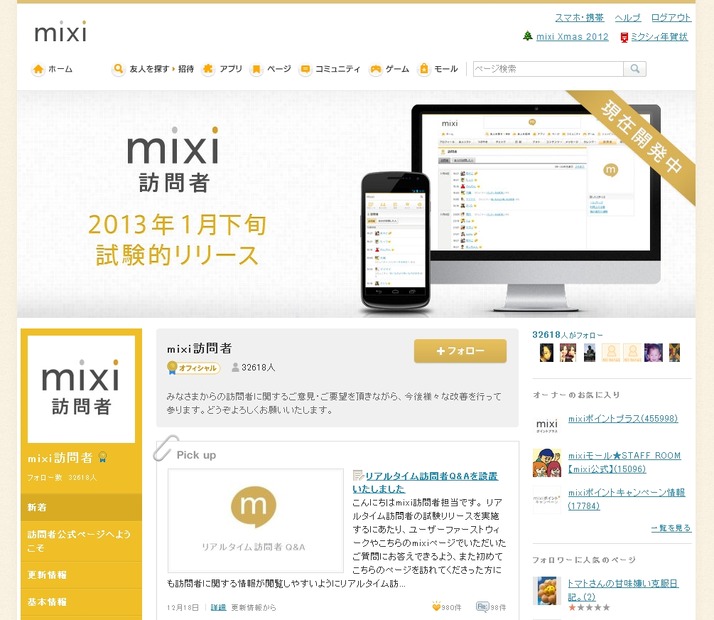Screen dimensions: 714x620
Task: Open 友人を探す menu item
Action: point(149,69)
